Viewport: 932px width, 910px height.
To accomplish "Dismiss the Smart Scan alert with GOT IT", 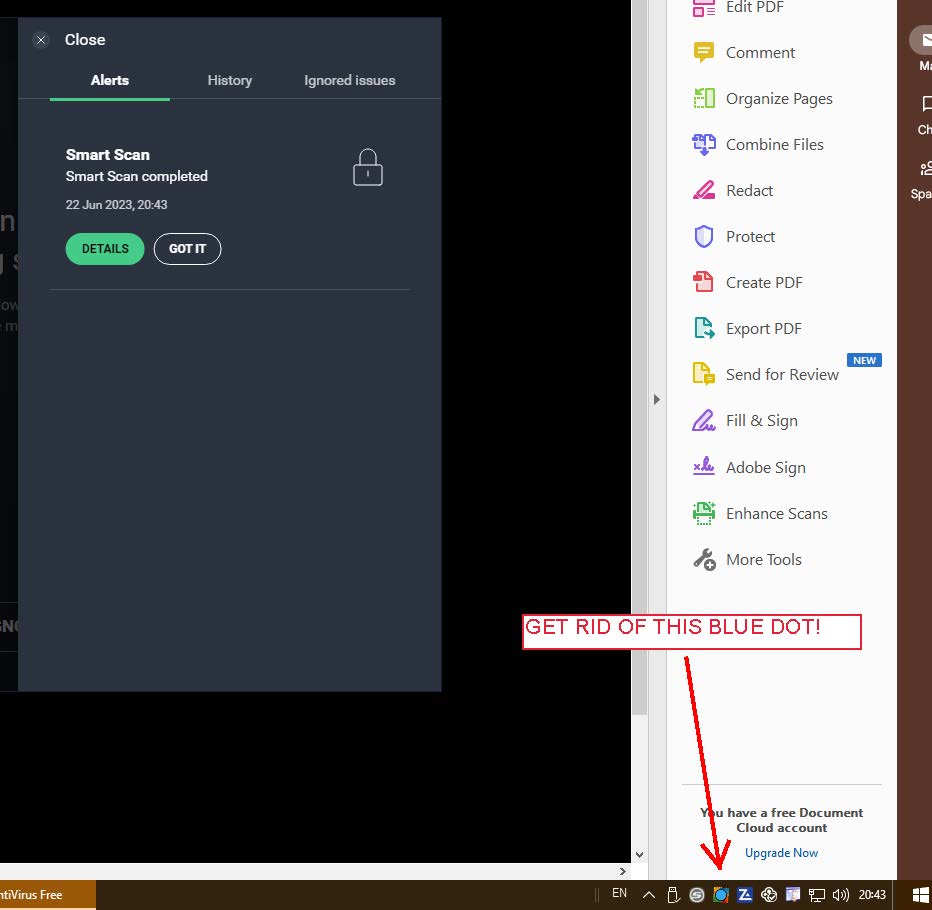I will pos(187,248).
